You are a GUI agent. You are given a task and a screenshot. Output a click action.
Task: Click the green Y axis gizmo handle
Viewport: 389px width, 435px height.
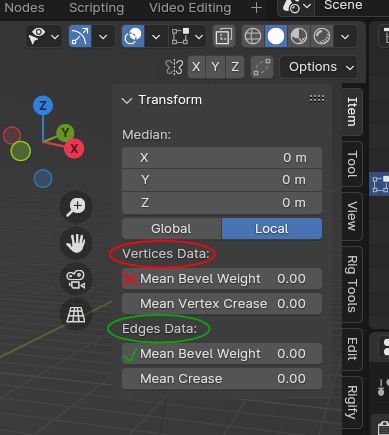pos(65,133)
